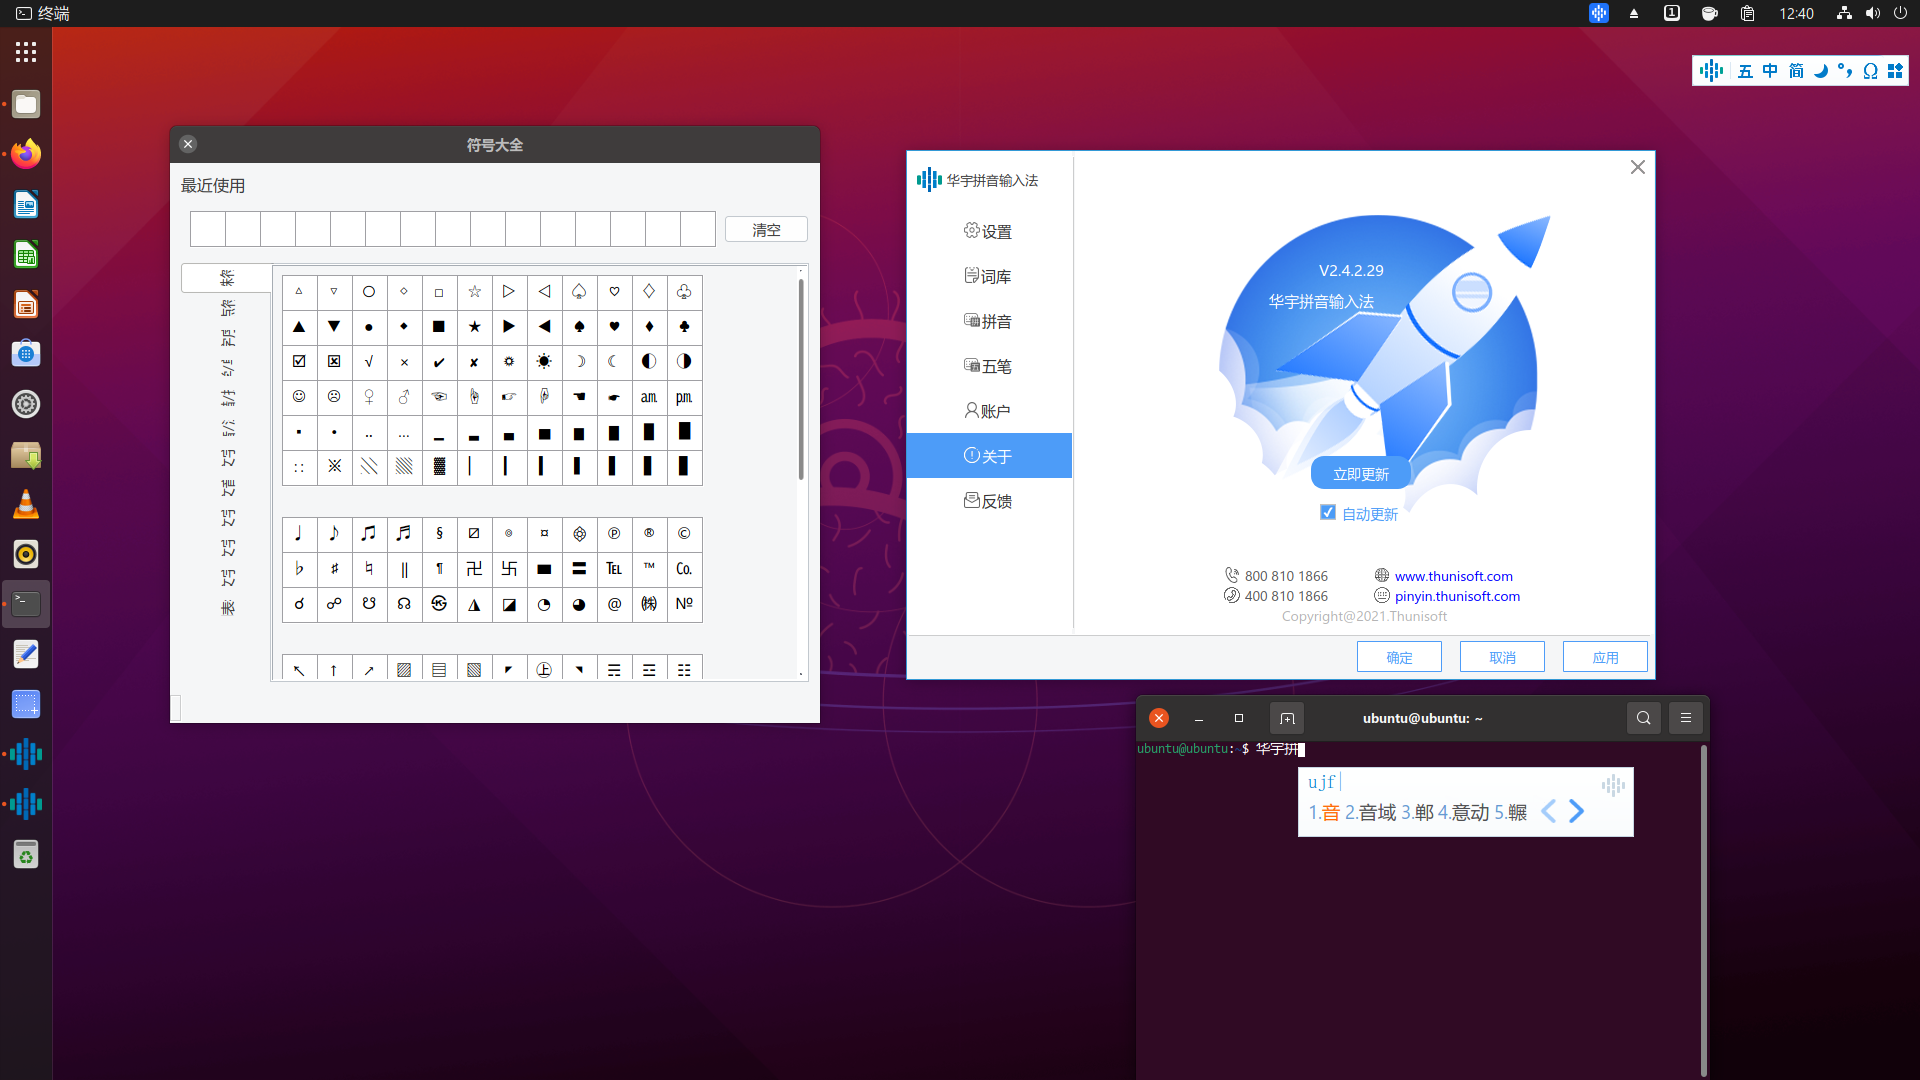Click the symbol list vertical scrollbar in 符号大全
This screenshot has width=1920, height=1080.
[x=801, y=380]
